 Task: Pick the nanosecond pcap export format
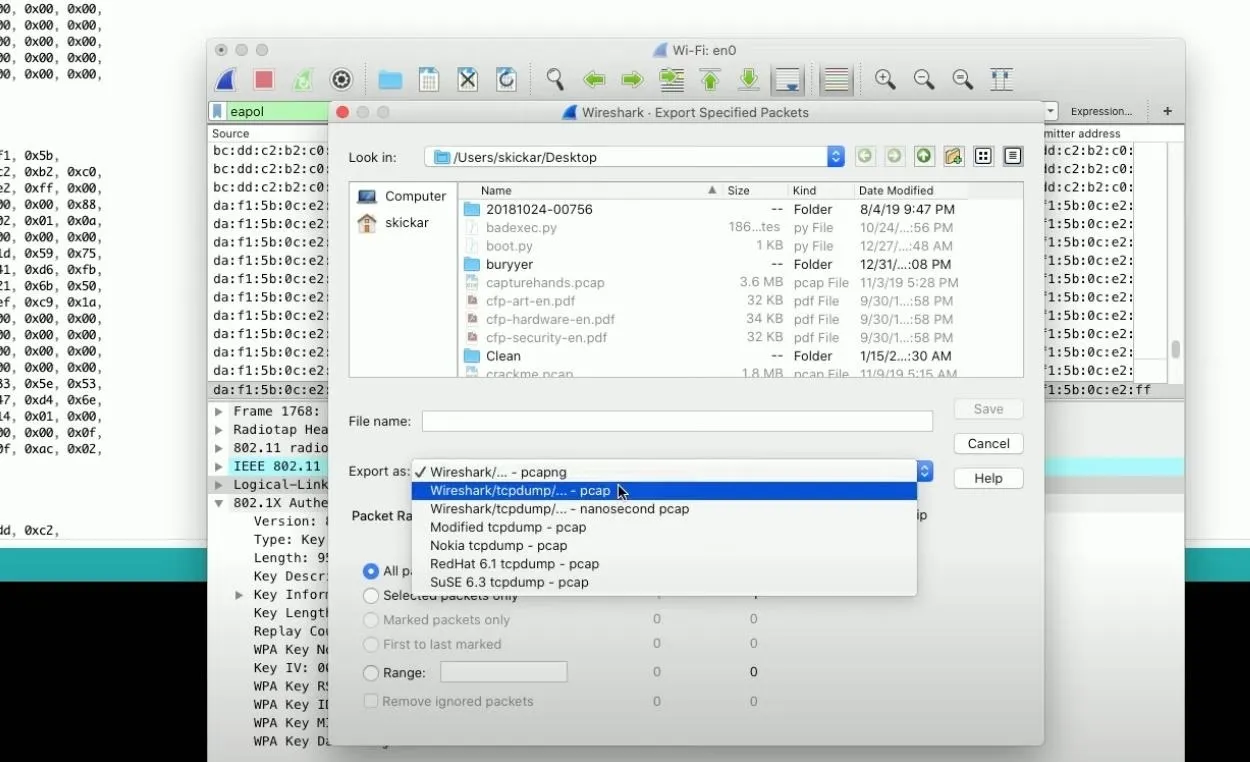click(x=664, y=509)
